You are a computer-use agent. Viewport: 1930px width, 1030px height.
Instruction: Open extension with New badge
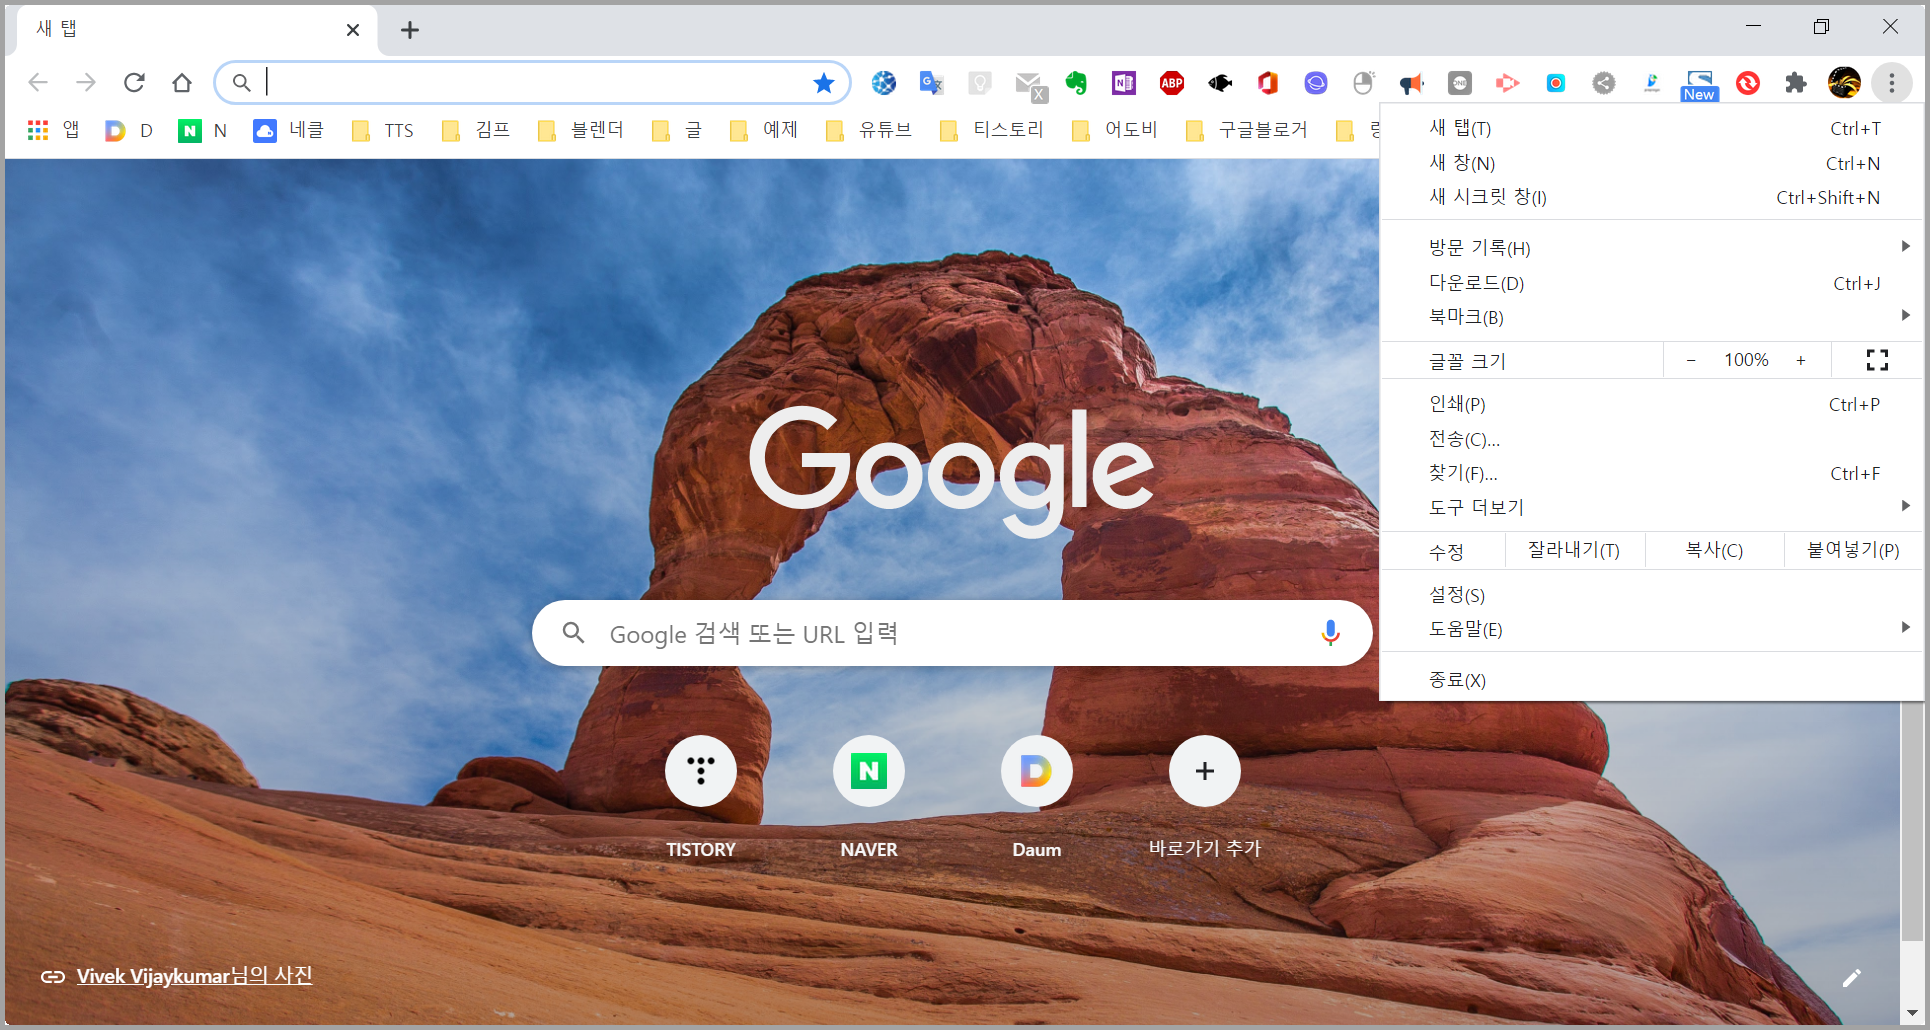coord(1700,85)
